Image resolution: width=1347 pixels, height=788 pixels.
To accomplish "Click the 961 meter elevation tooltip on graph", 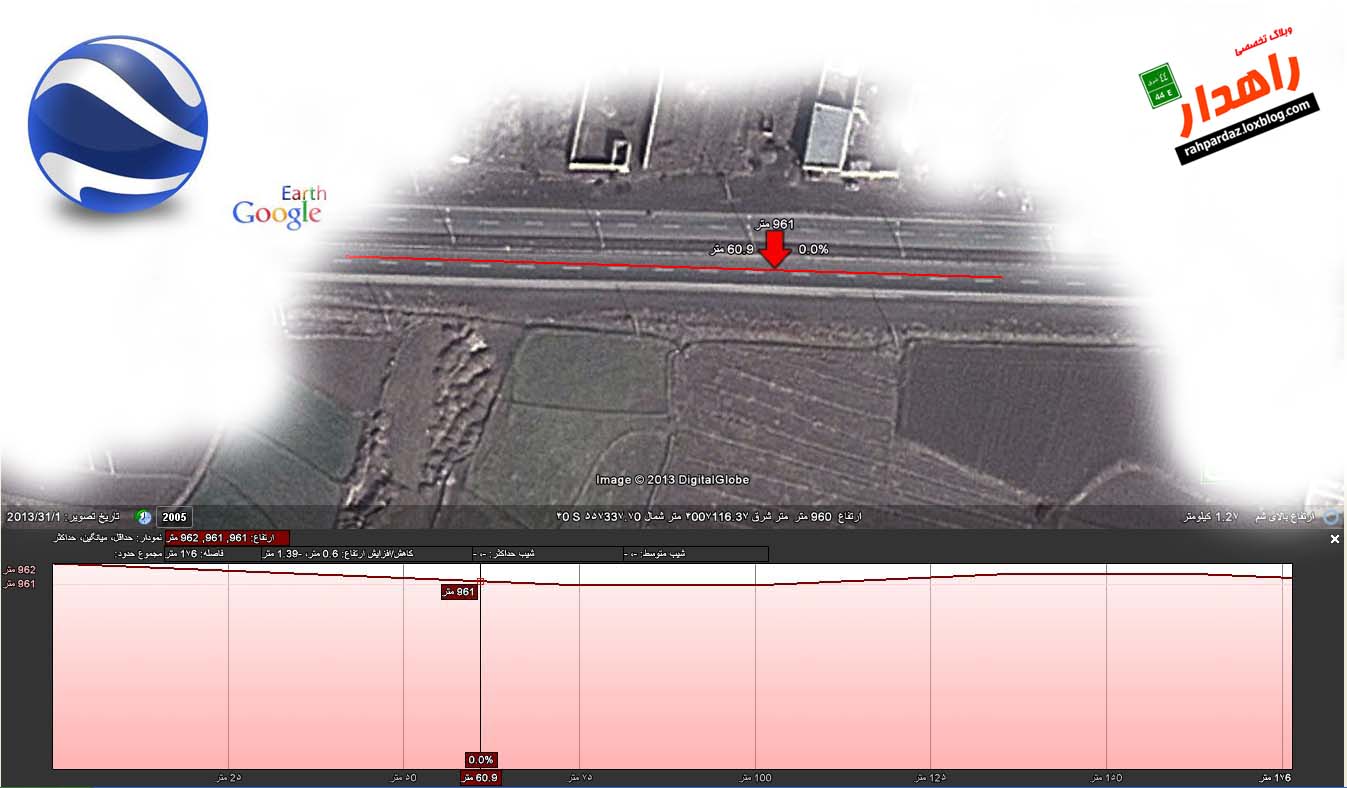I will (458, 592).
